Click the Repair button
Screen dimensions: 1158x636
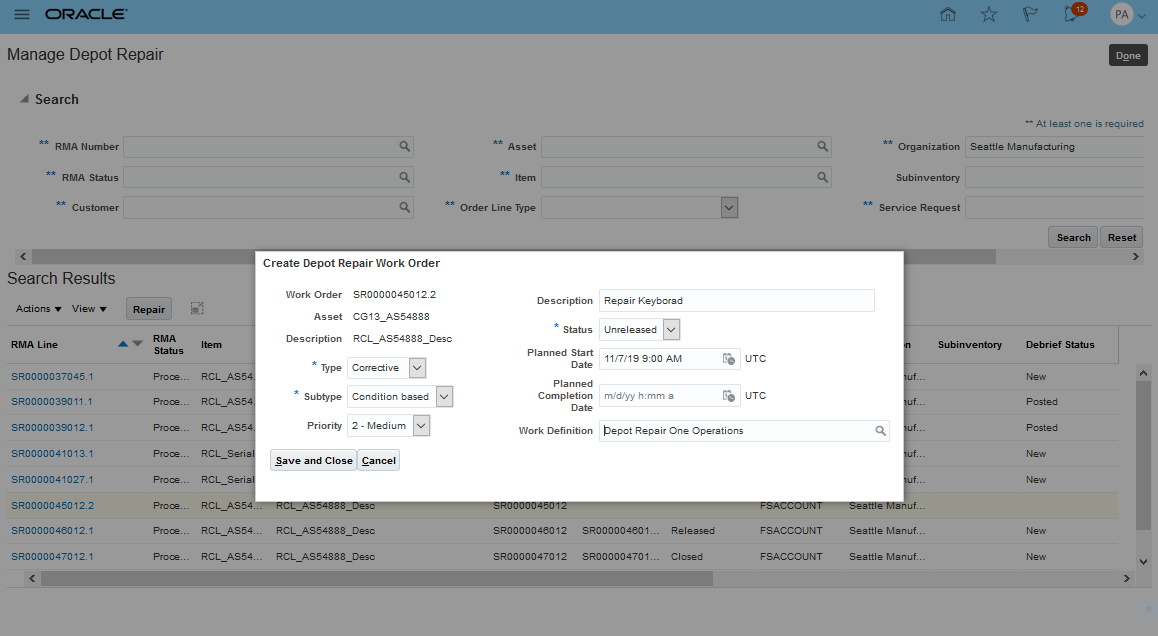pyautogui.click(x=148, y=310)
